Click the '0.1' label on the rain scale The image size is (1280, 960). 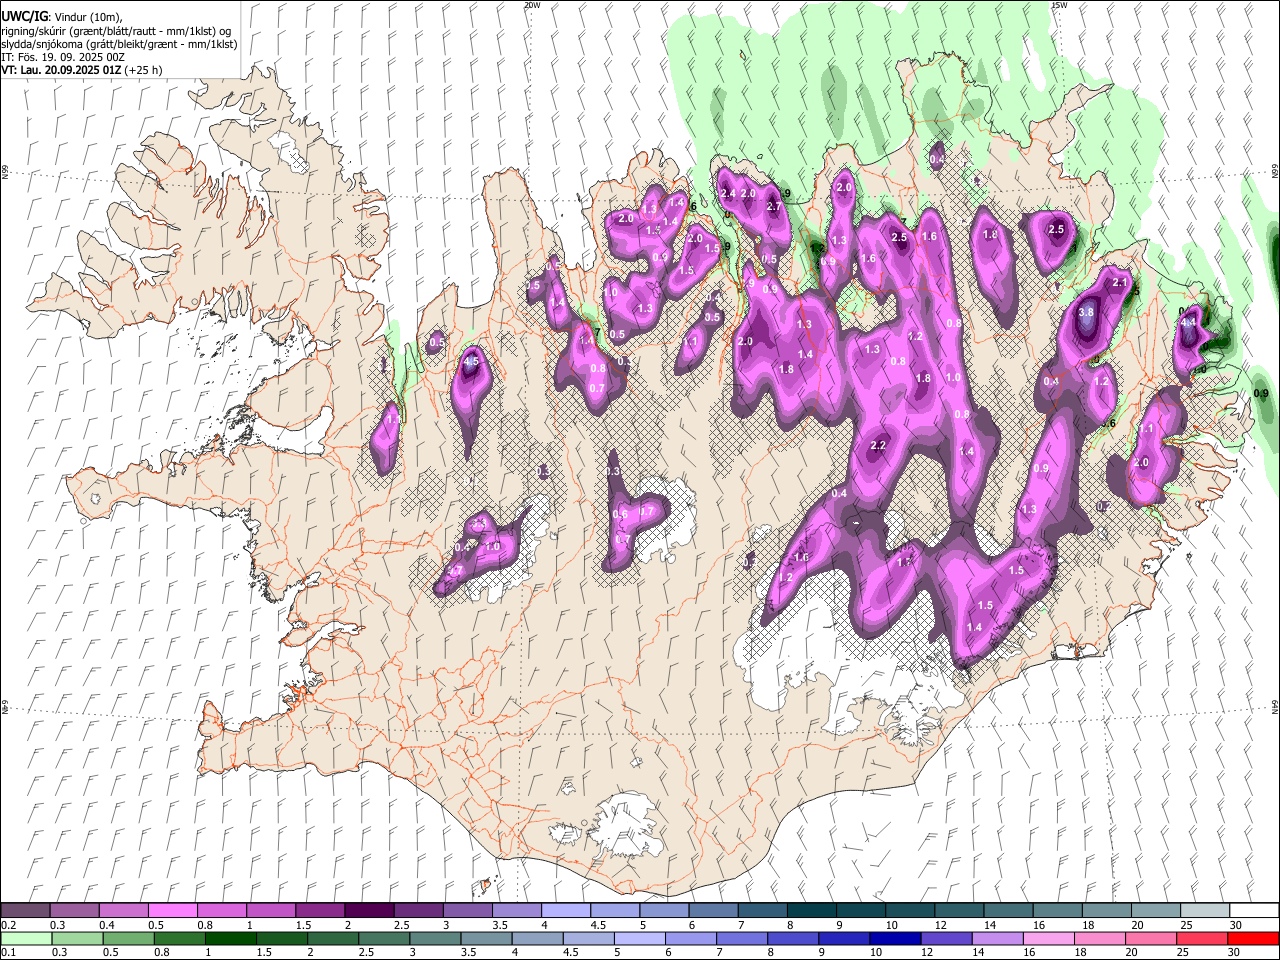8,953
